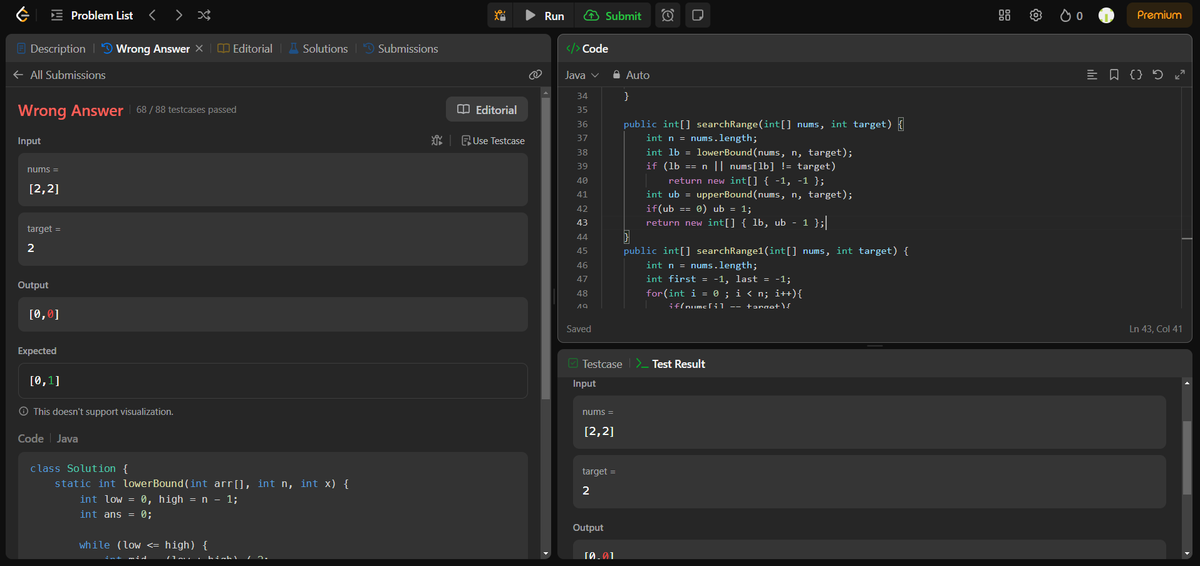
Task: Click the Ln 43, Col 41 status
Action: pos(1156,329)
